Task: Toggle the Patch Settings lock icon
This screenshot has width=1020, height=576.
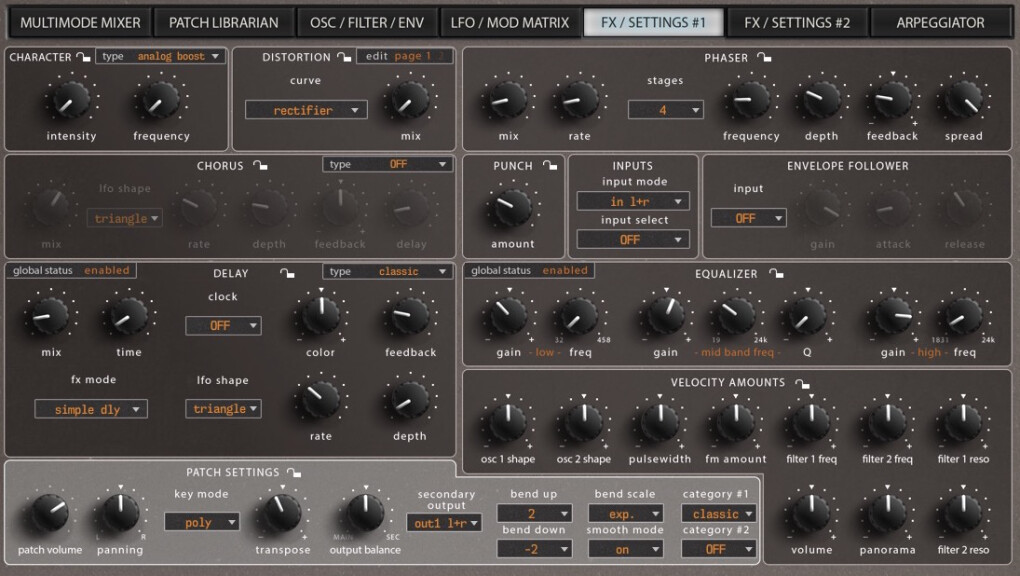Action: [294, 472]
